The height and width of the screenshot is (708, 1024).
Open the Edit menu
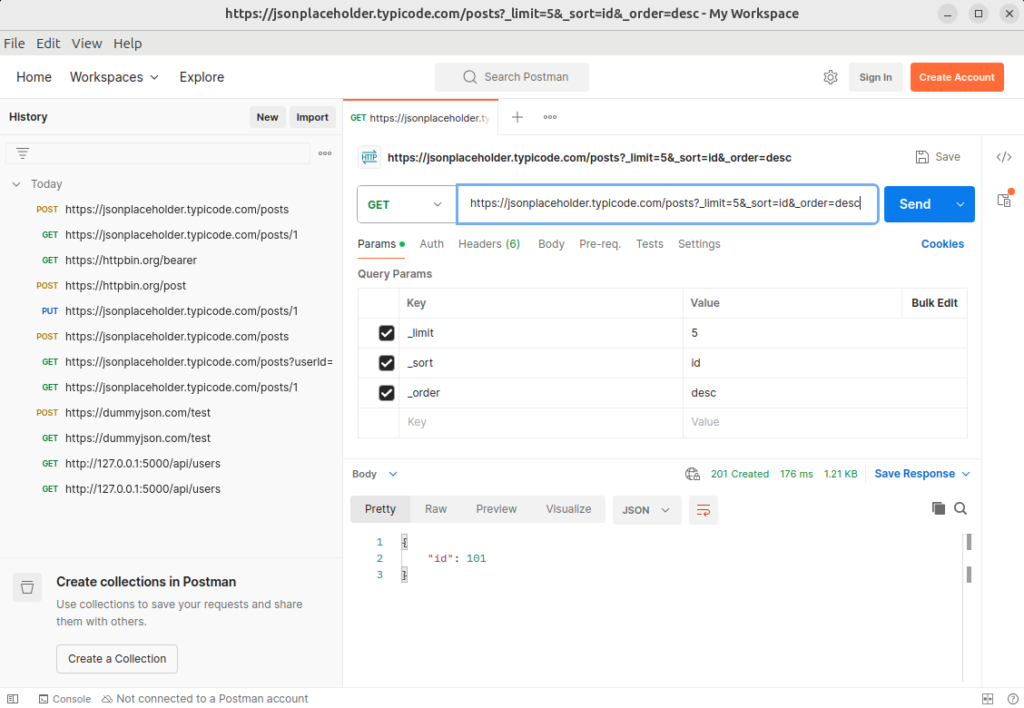48,44
